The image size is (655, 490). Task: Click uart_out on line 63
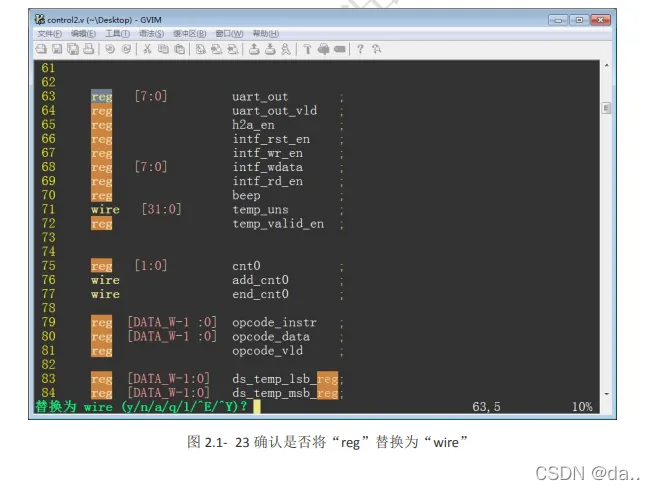(260, 96)
